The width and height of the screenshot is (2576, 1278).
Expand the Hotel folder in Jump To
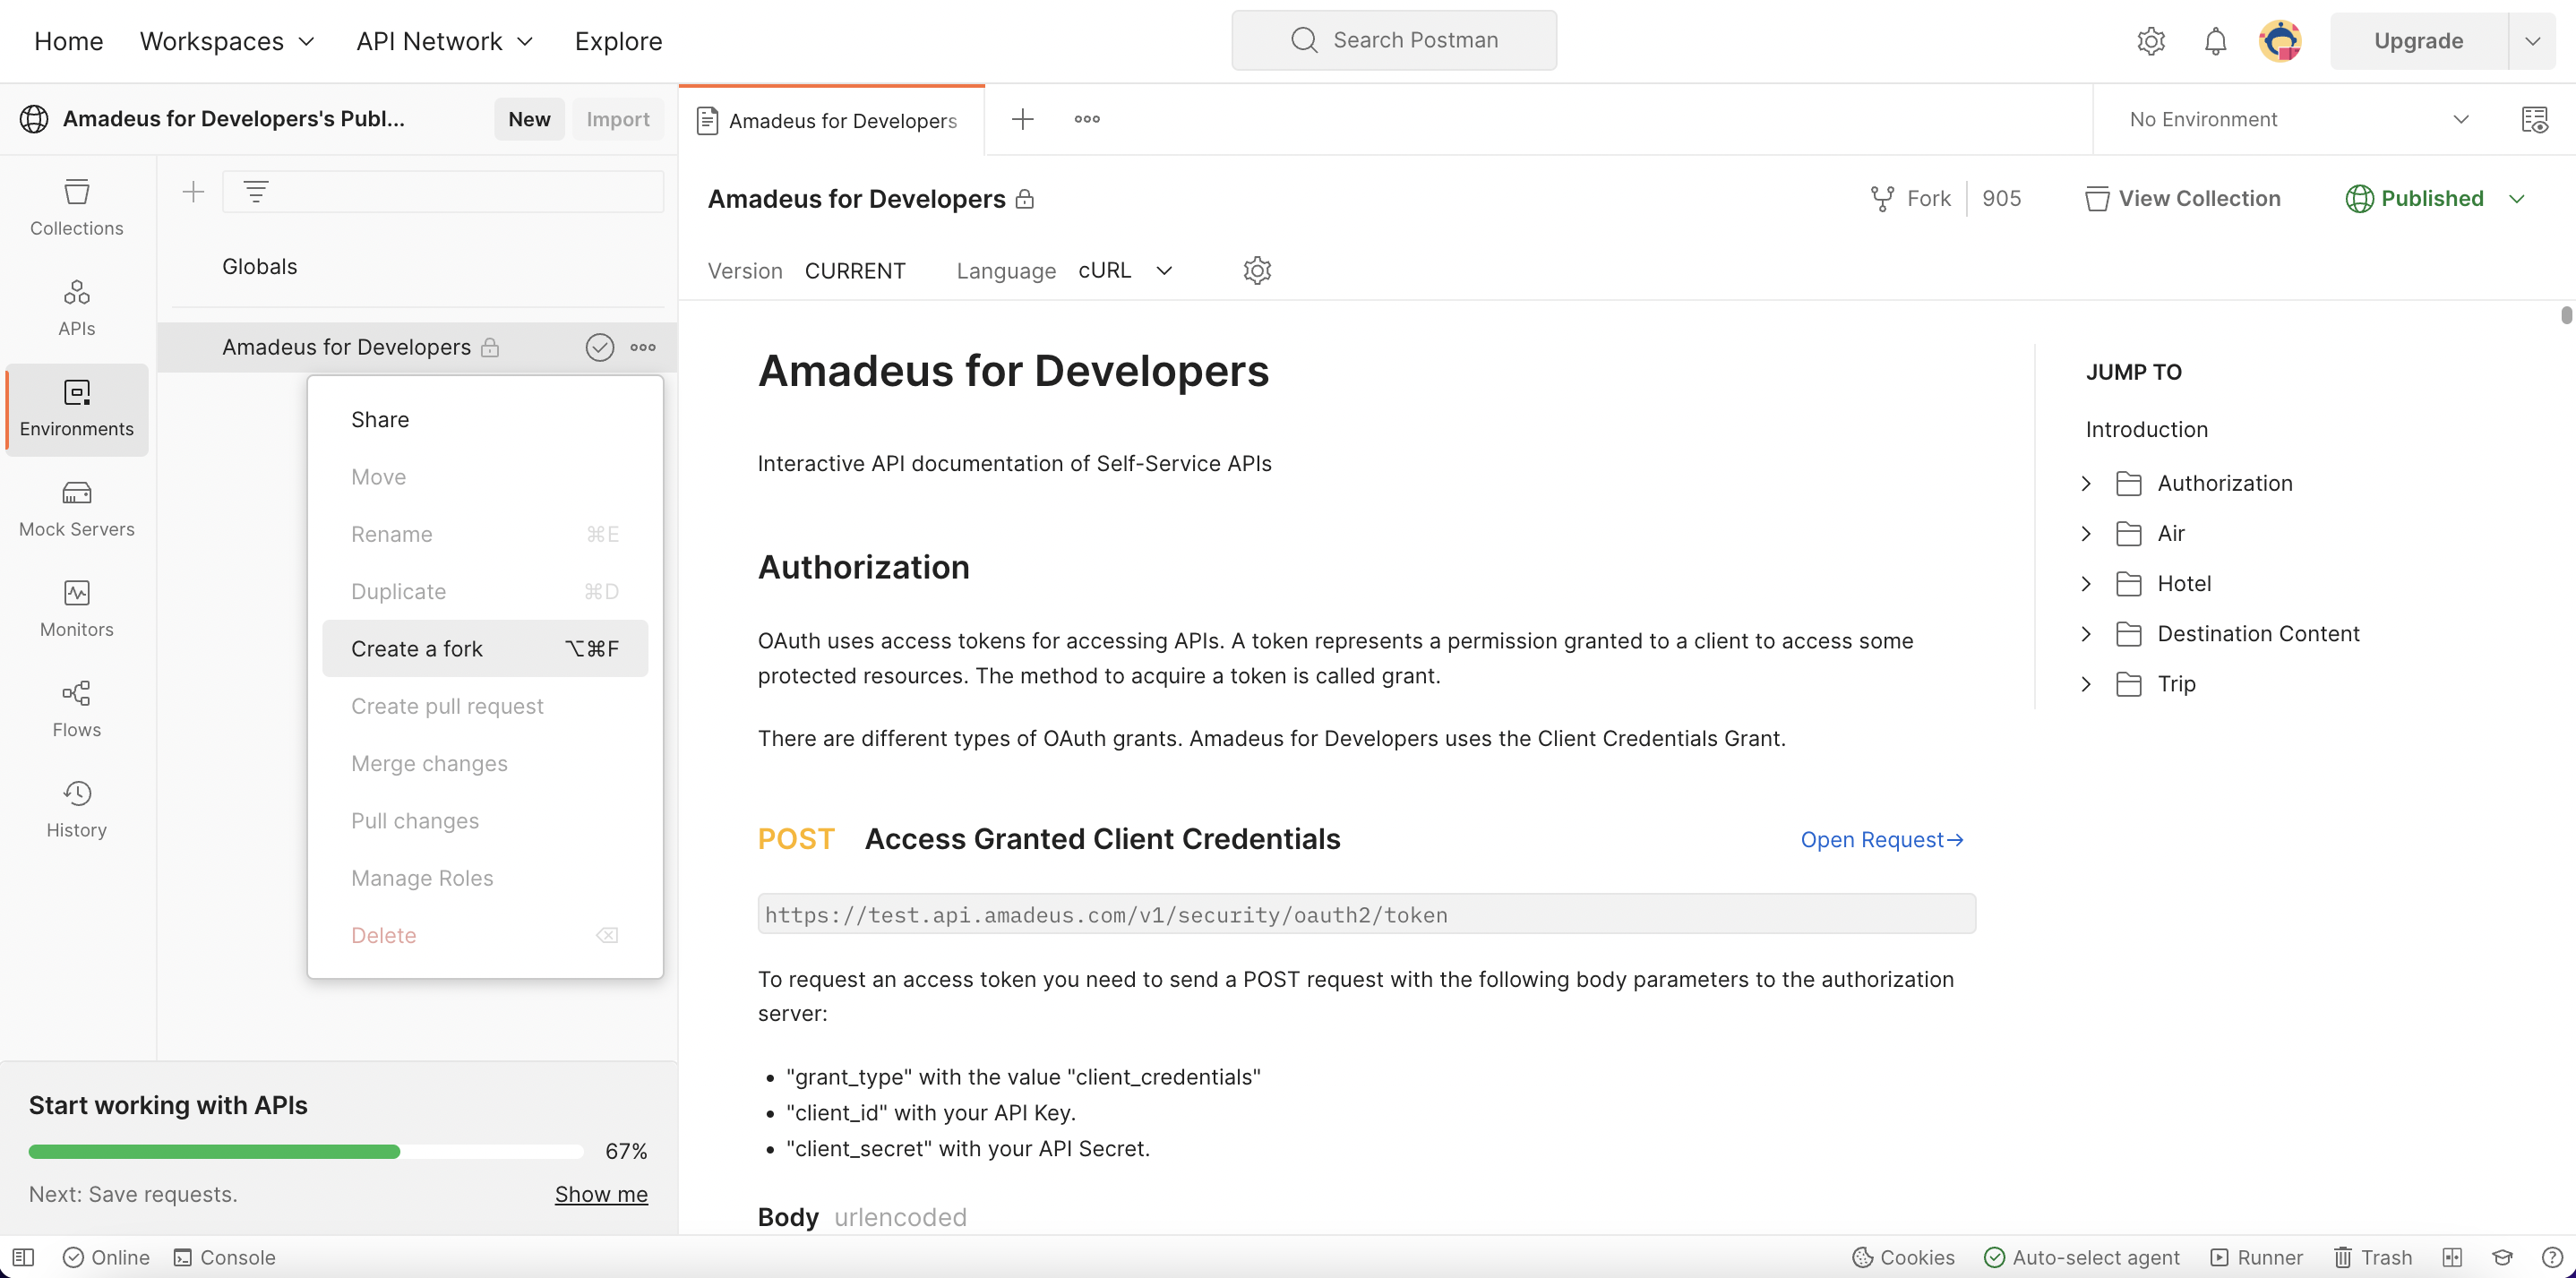[2086, 583]
